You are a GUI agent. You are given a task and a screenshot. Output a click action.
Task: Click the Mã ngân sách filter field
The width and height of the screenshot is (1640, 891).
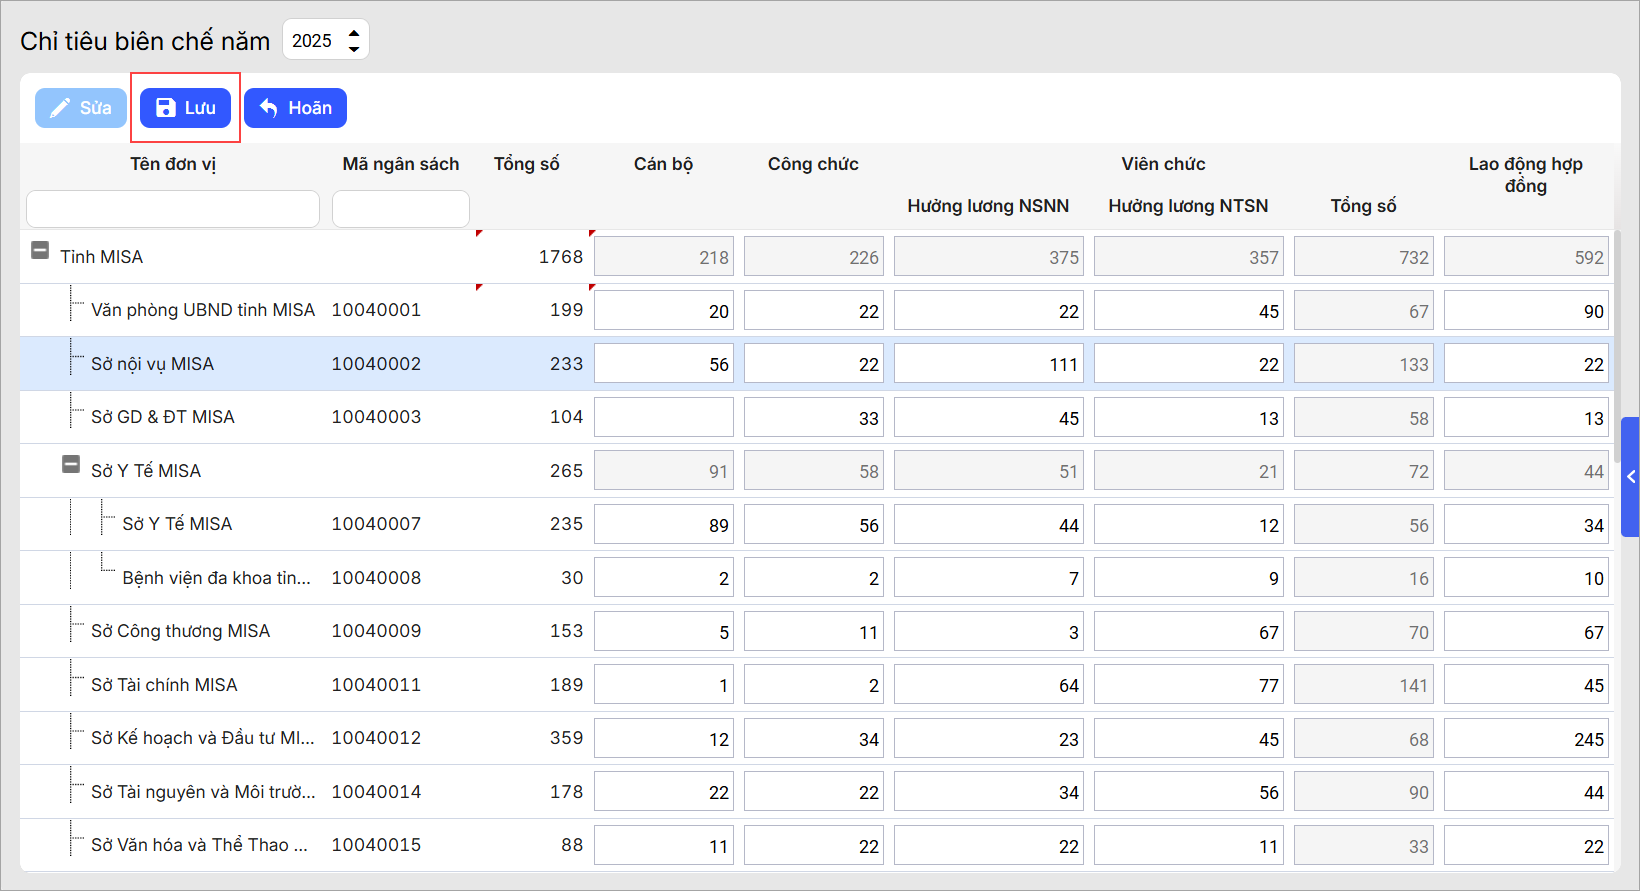[400, 209]
